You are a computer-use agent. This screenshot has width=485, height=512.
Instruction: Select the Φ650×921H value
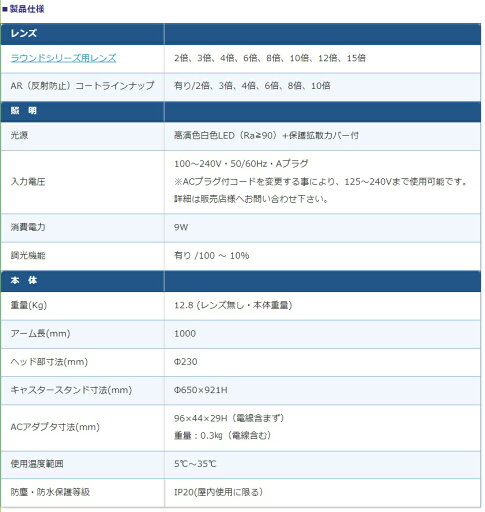[x=201, y=390]
